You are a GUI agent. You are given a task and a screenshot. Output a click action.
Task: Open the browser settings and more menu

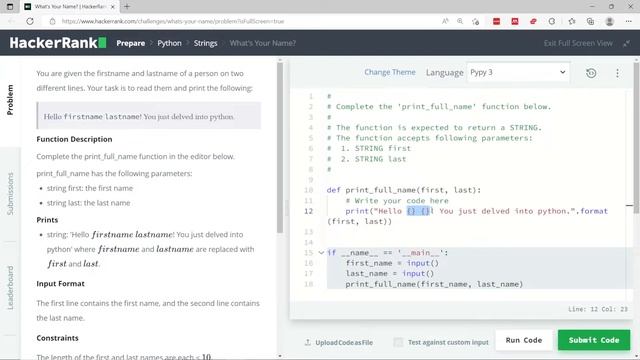pyautogui.click(x=628, y=21)
